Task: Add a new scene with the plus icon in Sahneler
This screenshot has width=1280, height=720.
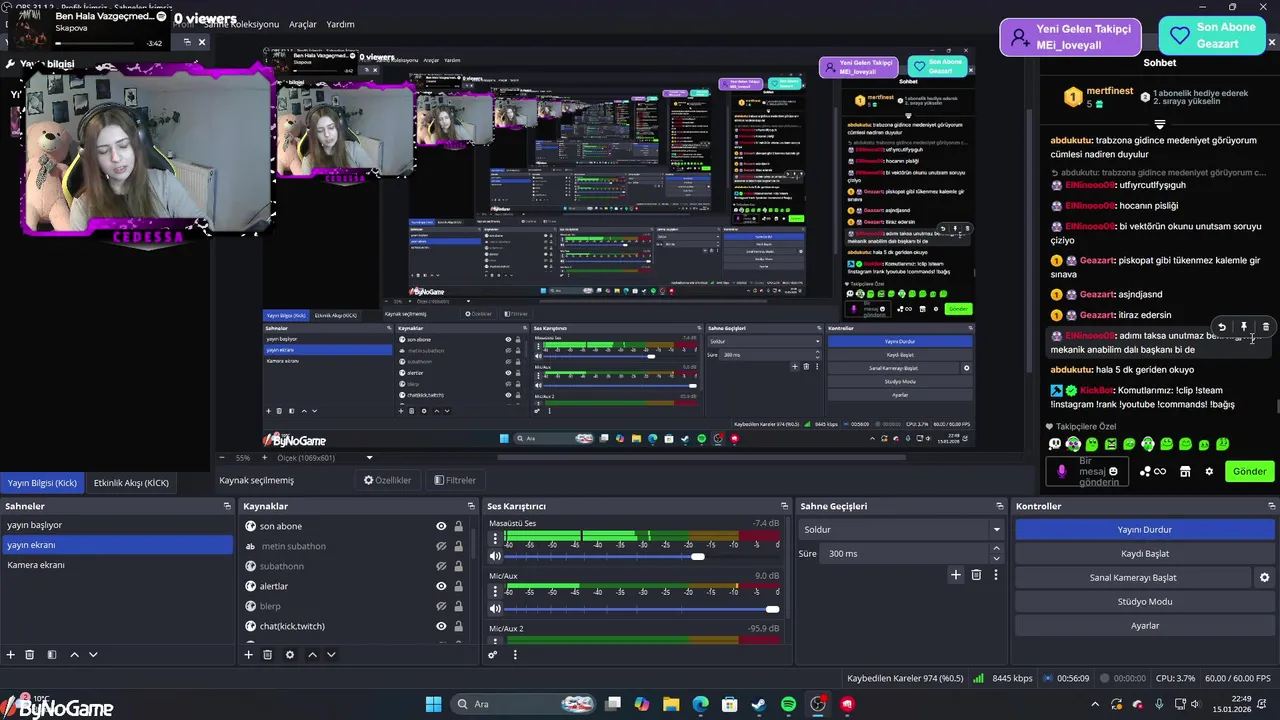Action: coord(11,655)
